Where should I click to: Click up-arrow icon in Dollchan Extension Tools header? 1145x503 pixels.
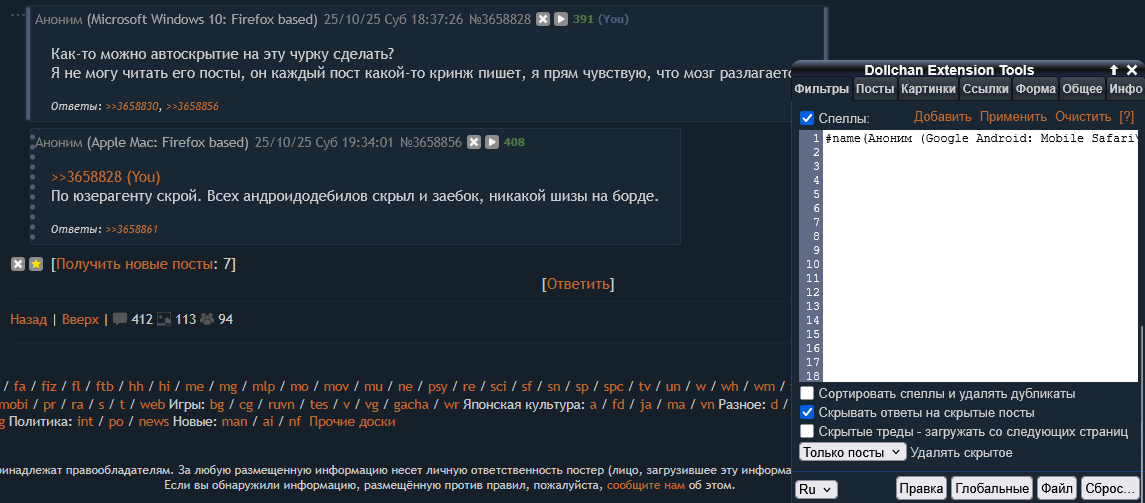1114,70
